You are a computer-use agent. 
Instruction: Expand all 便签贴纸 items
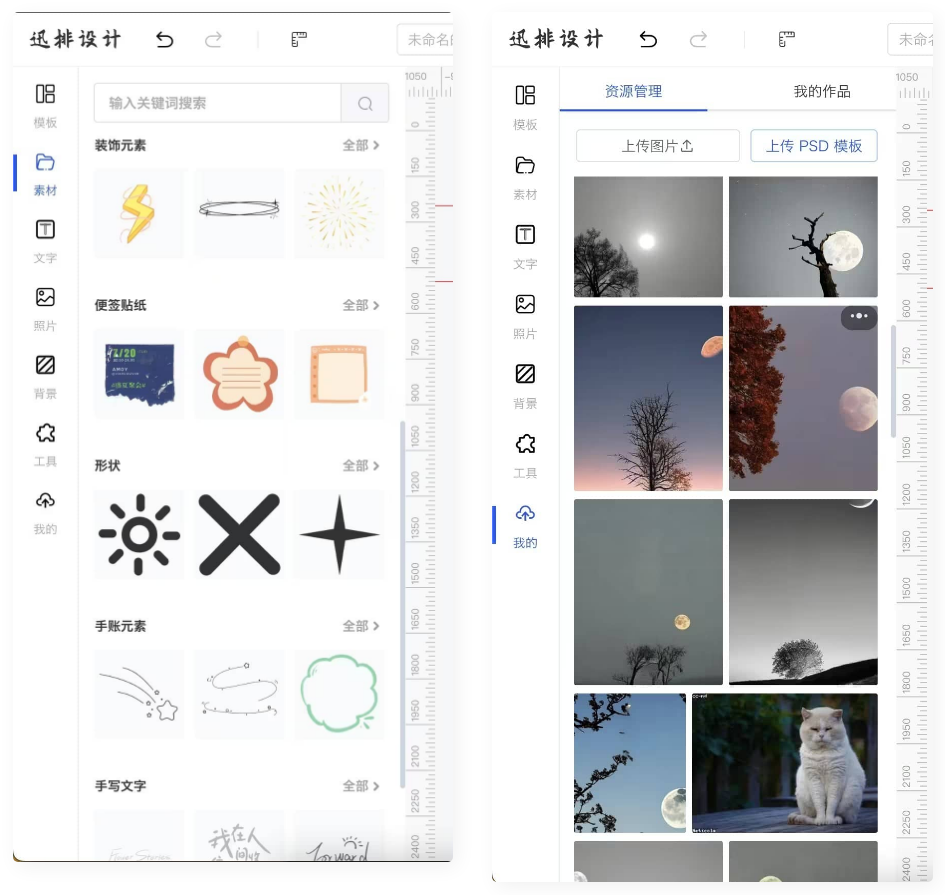361,305
